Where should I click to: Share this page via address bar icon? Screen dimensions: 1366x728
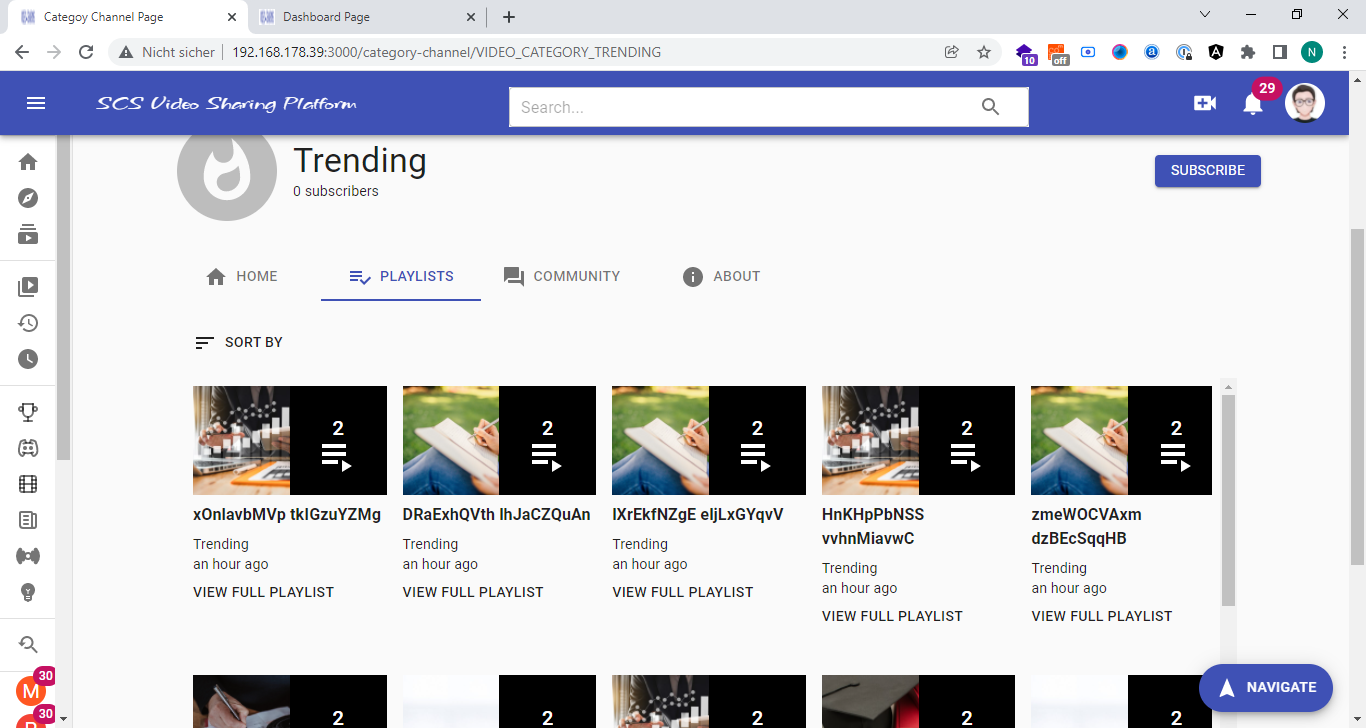[951, 52]
